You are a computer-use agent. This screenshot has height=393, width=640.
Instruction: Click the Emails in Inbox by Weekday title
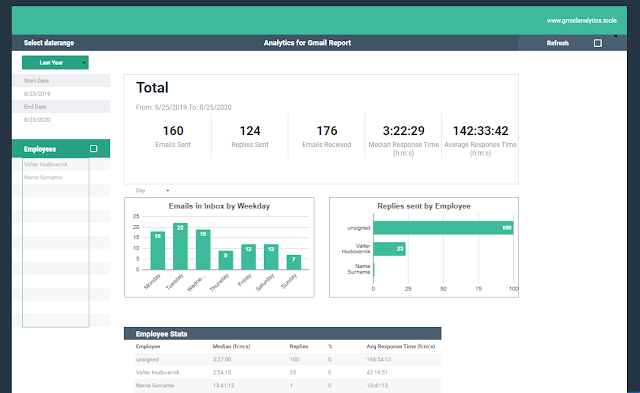point(219,206)
